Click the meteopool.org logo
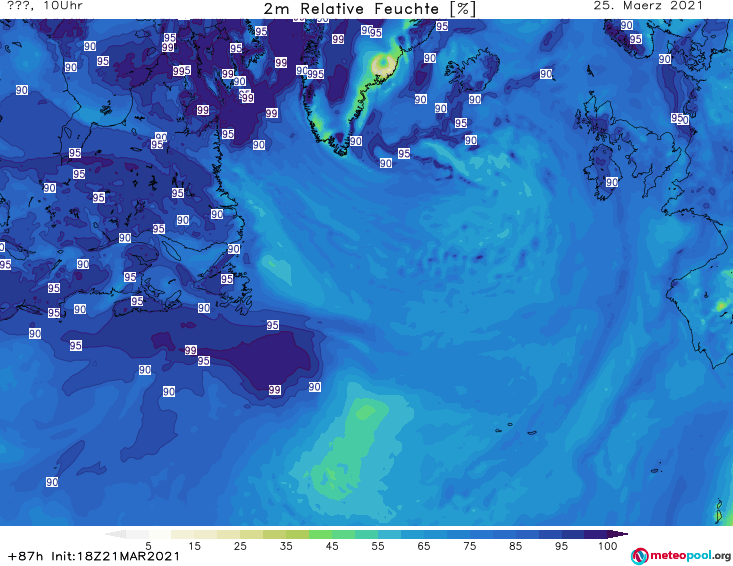The width and height of the screenshot is (733, 566). tap(681, 556)
